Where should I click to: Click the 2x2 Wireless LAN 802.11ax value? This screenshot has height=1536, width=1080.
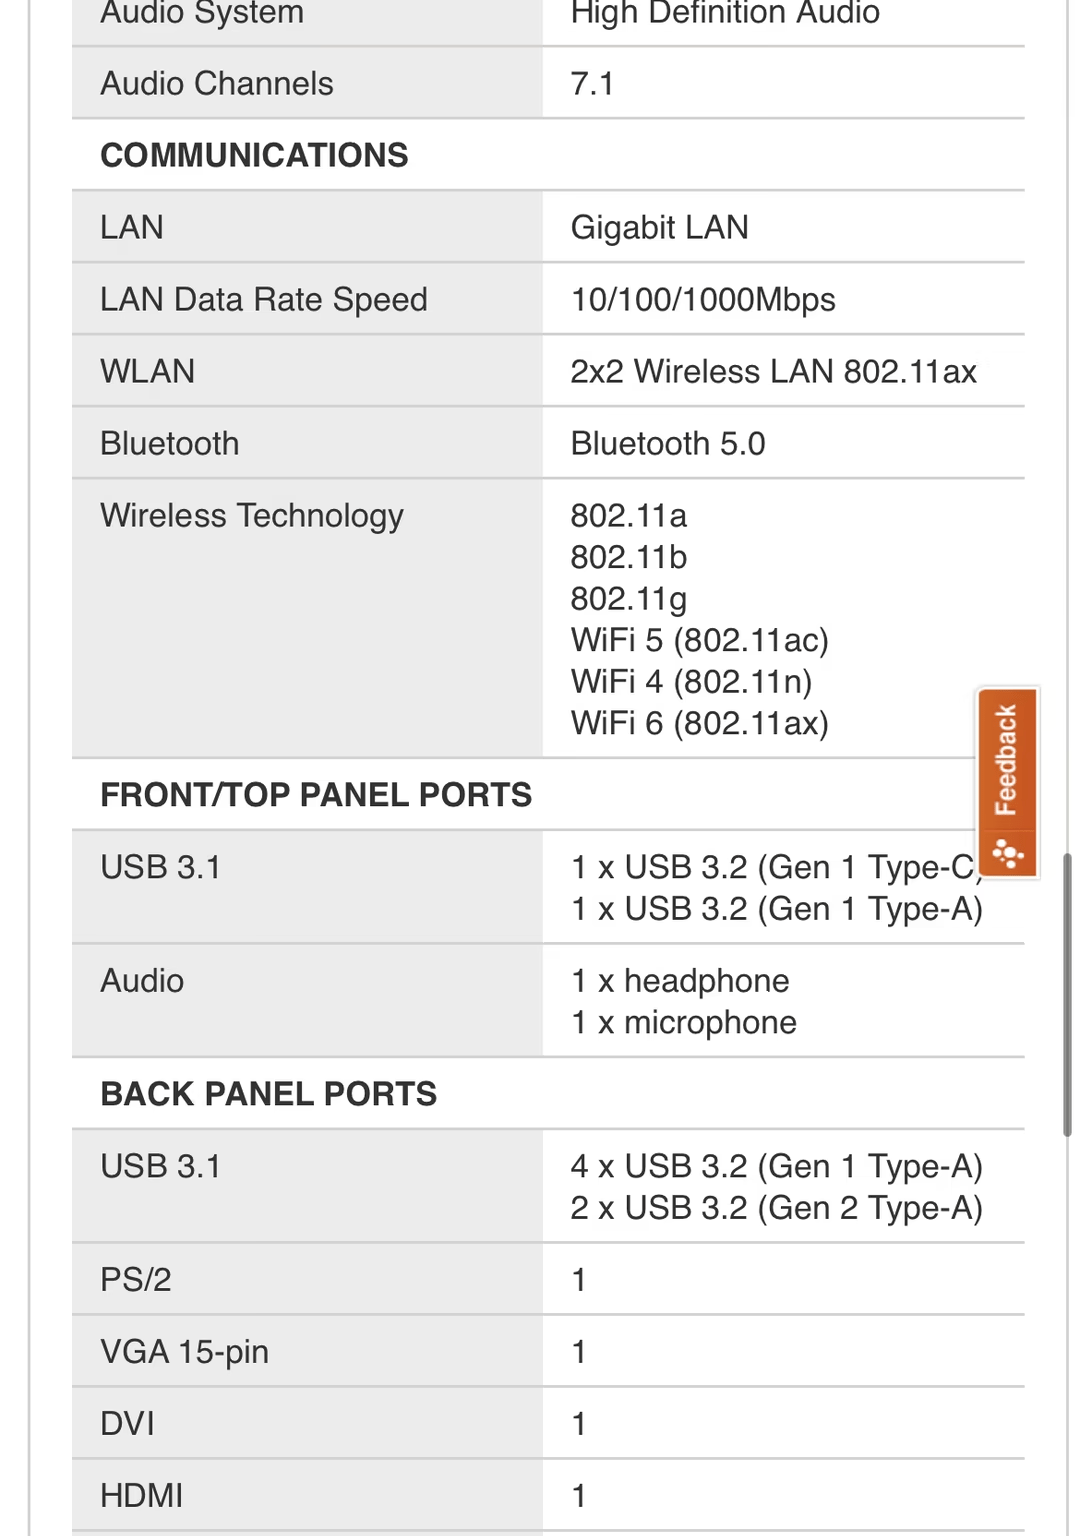click(x=773, y=371)
